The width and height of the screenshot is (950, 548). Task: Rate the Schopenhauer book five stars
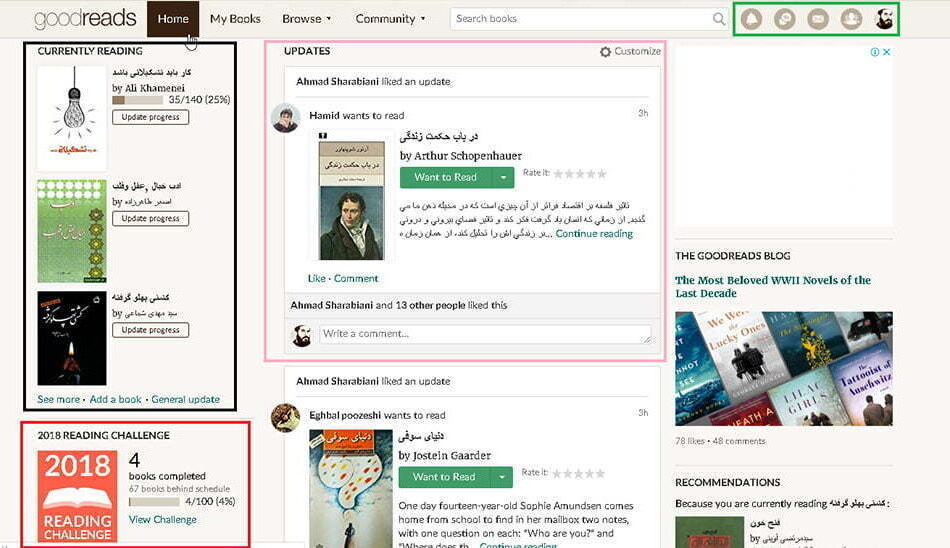[x=602, y=174]
